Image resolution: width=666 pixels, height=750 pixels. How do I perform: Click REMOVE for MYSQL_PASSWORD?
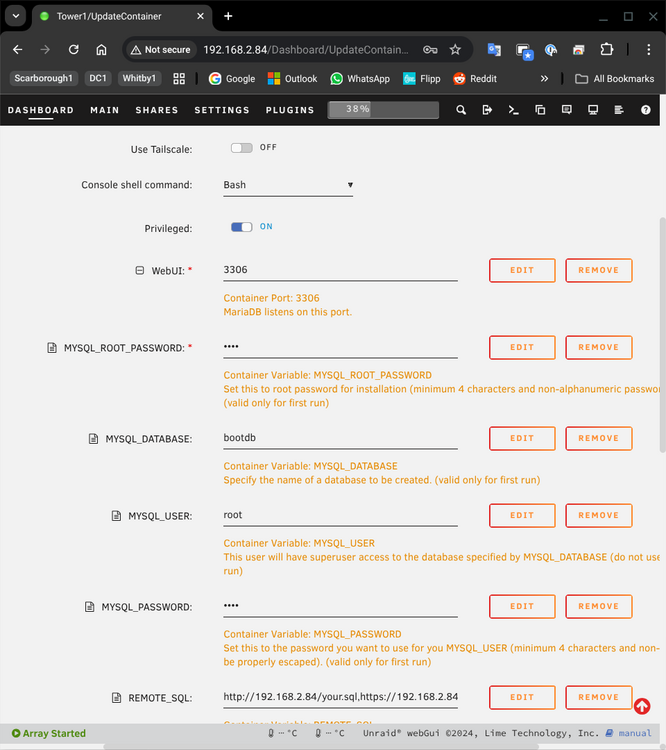[599, 606]
